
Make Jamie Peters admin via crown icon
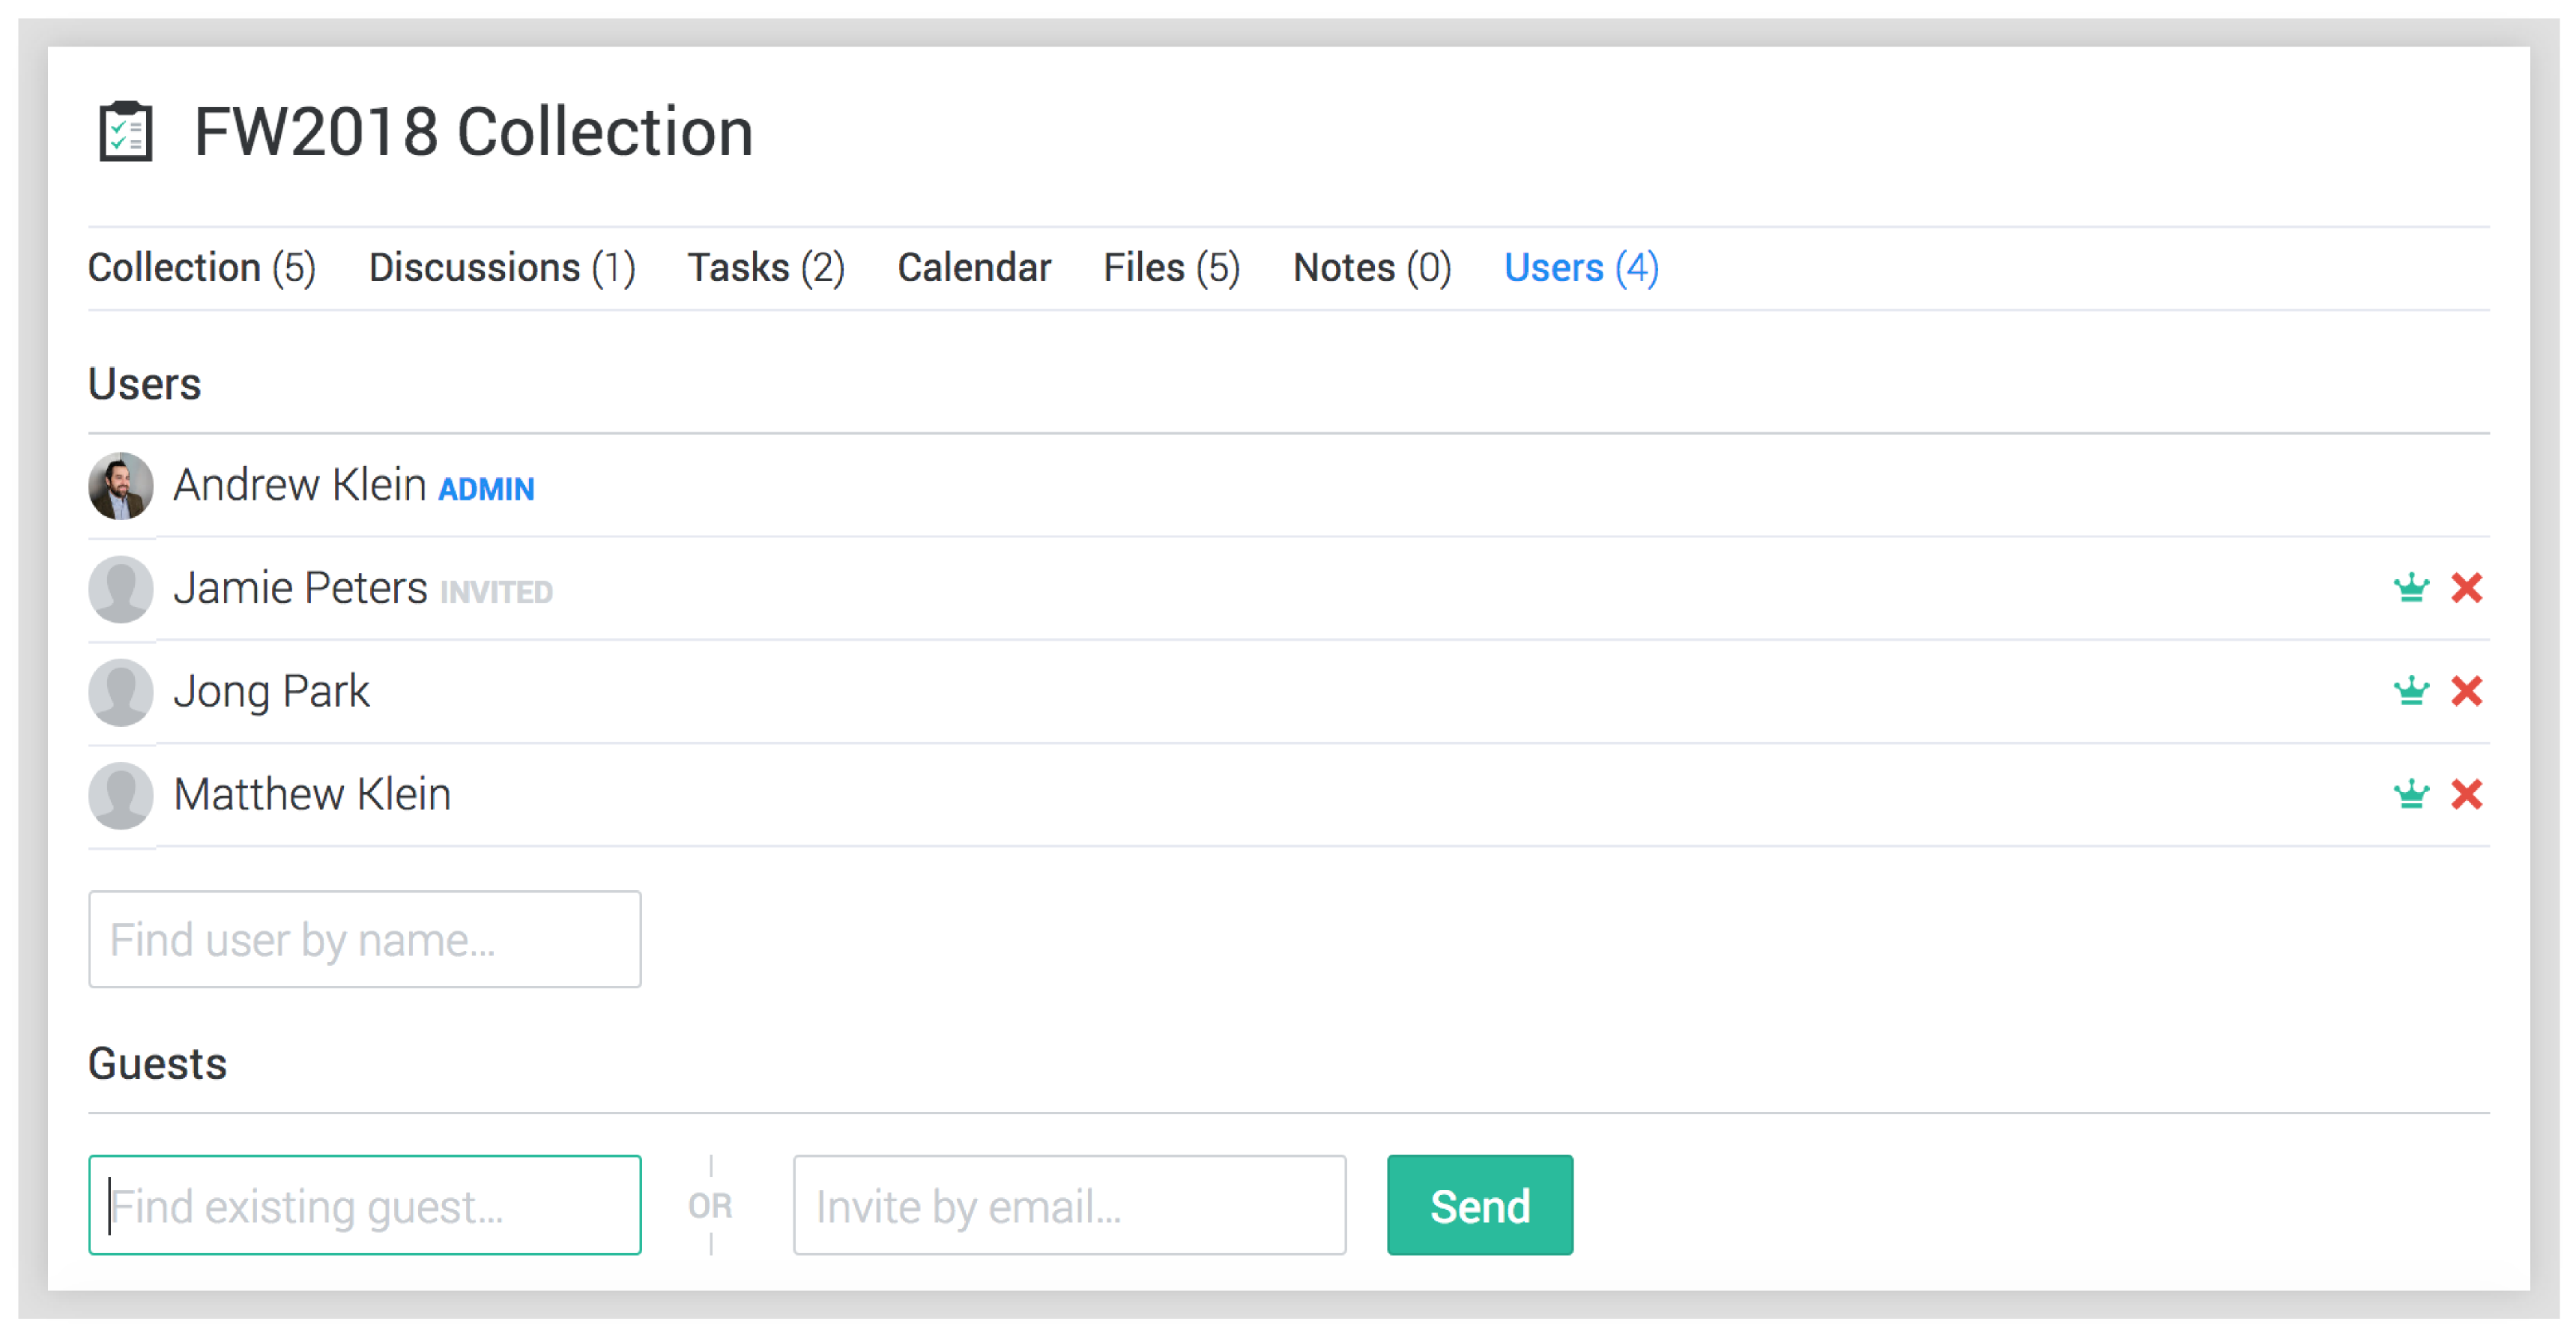(x=2411, y=588)
